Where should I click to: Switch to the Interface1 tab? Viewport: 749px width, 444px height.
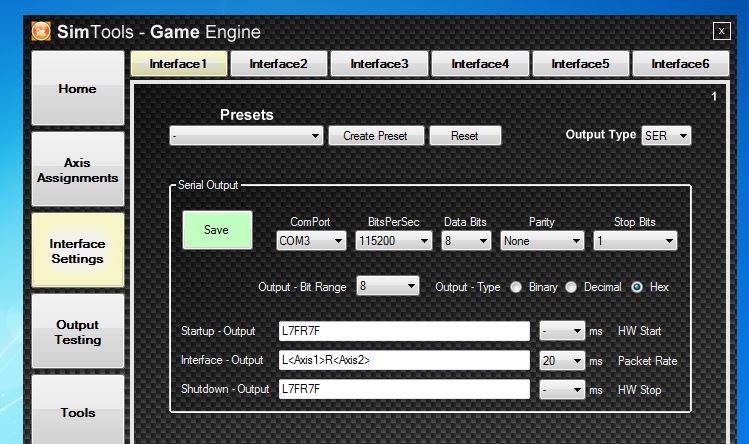point(179,64)
